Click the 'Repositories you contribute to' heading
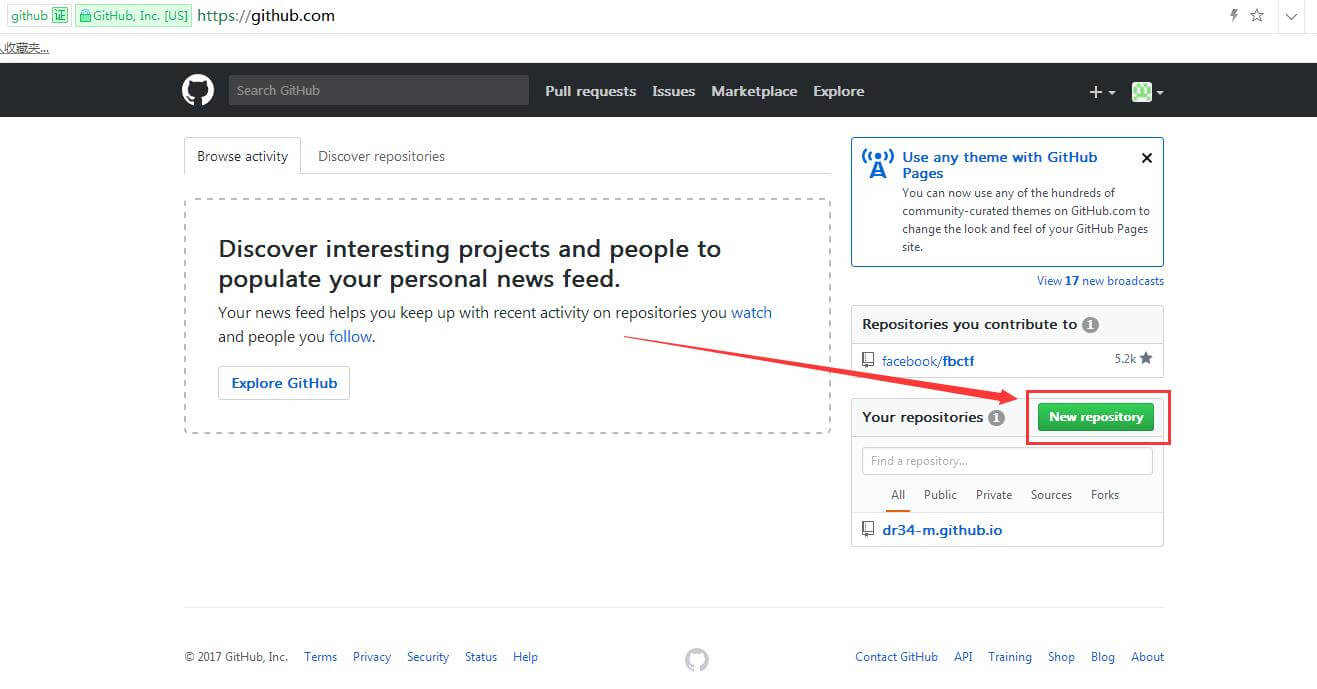Viewport: 1317px width, 689px height. (x=969, y=324)
